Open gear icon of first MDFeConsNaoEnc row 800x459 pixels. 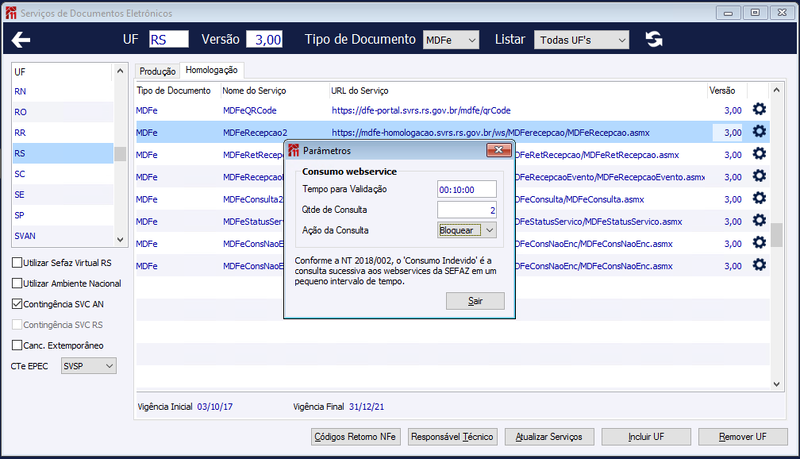click(x=759, y=242)
